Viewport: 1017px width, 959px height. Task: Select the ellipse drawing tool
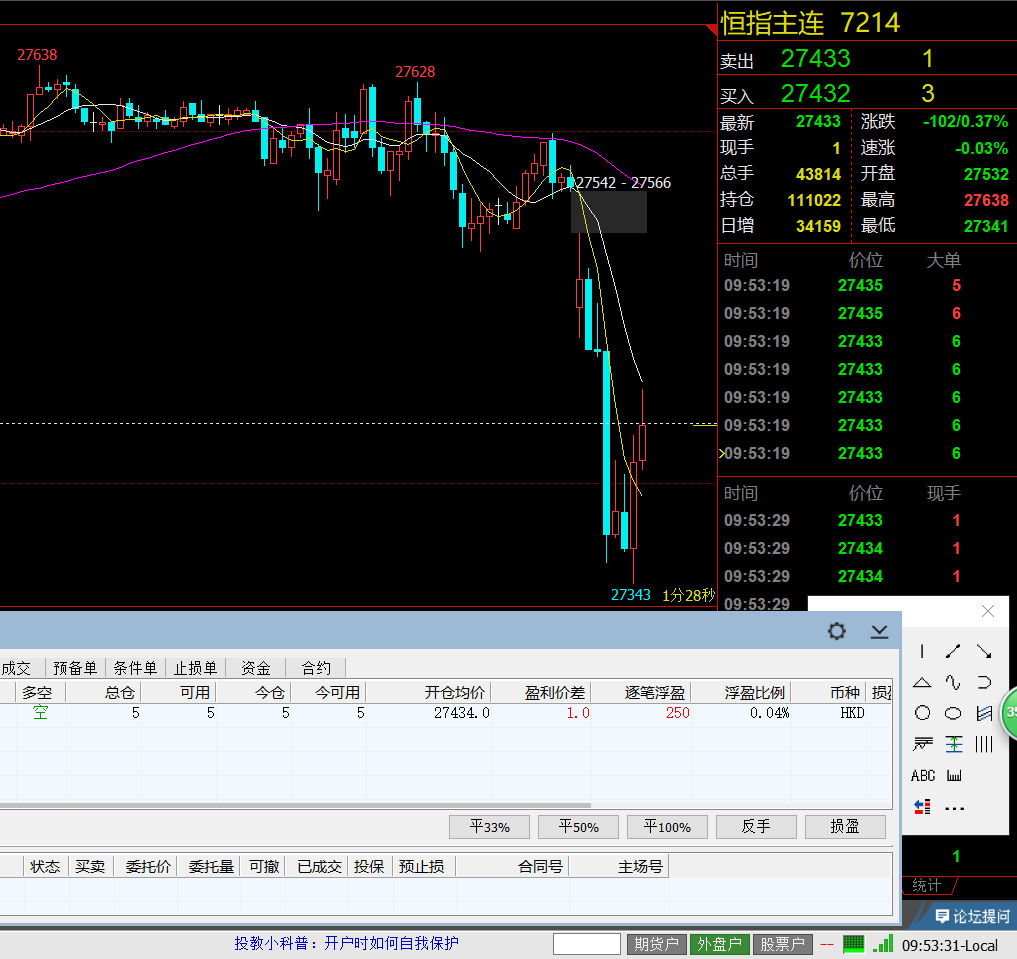(x=953, y=713)
